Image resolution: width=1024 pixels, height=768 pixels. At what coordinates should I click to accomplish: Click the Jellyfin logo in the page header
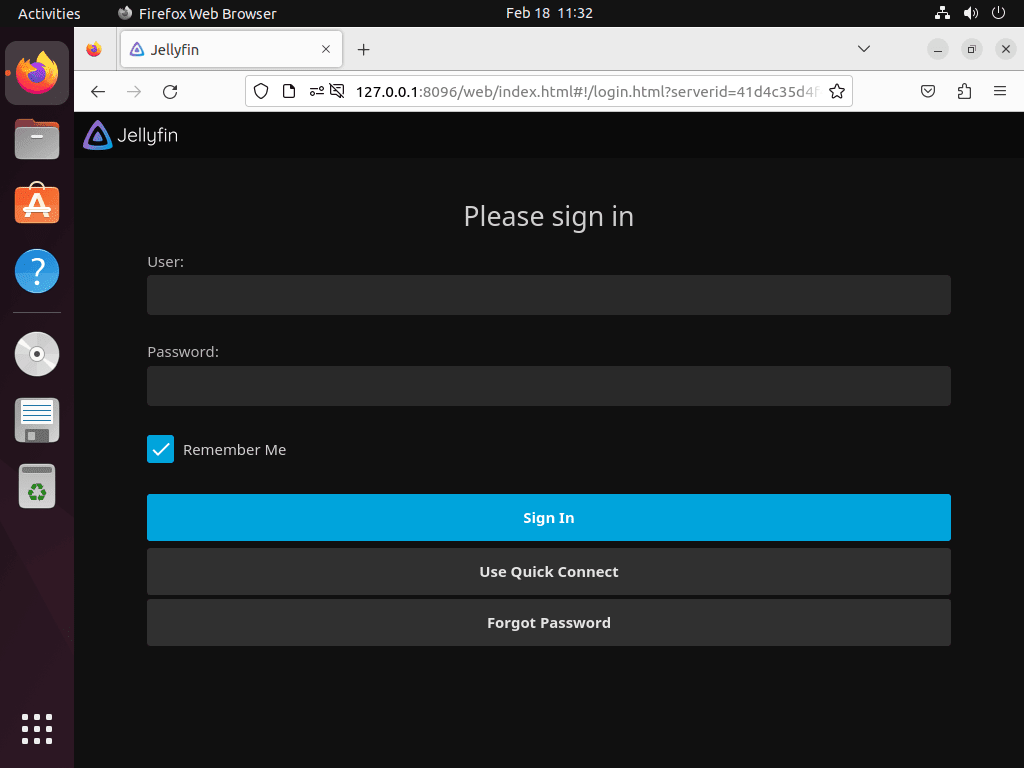point(130,134)
